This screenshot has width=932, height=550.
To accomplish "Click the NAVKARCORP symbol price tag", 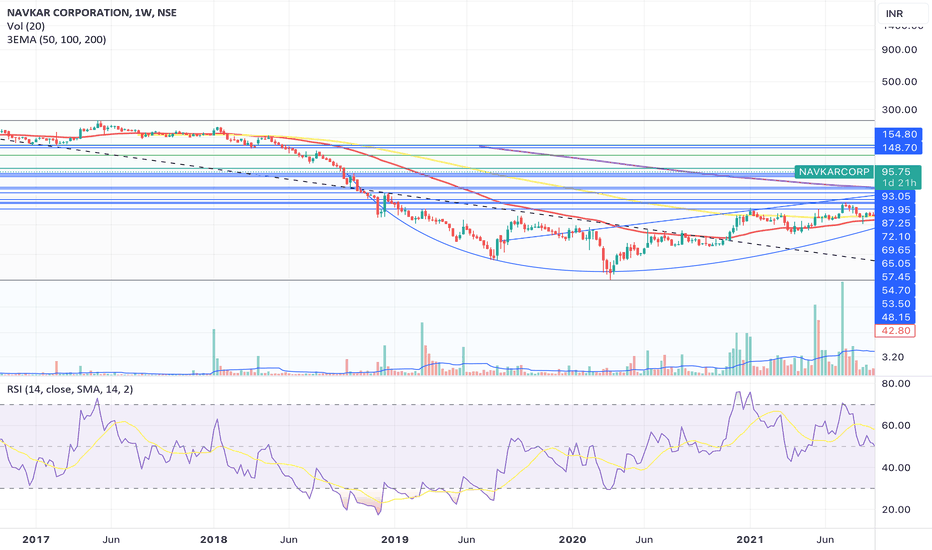I will point(834,172).
